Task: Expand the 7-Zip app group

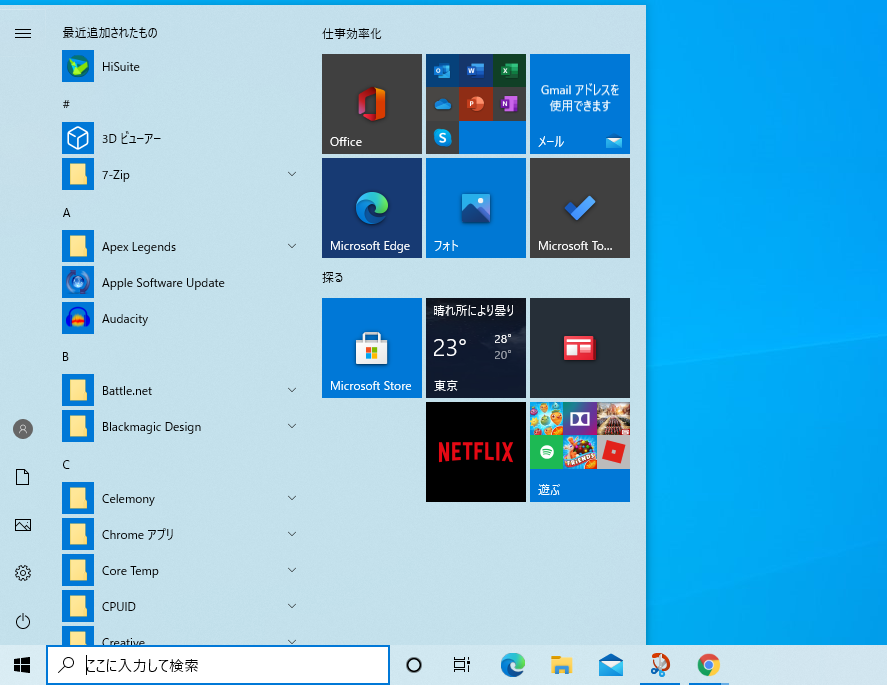Action: pyautogui.click(x=291, y=174)
